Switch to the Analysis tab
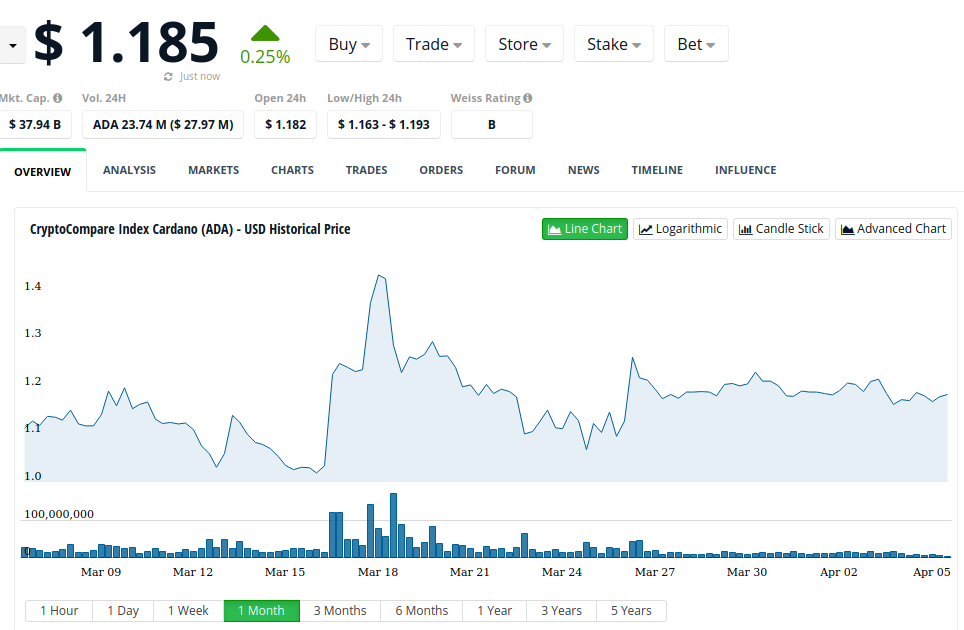The height and width of the screenshot is (630, 964). (129, 170)
